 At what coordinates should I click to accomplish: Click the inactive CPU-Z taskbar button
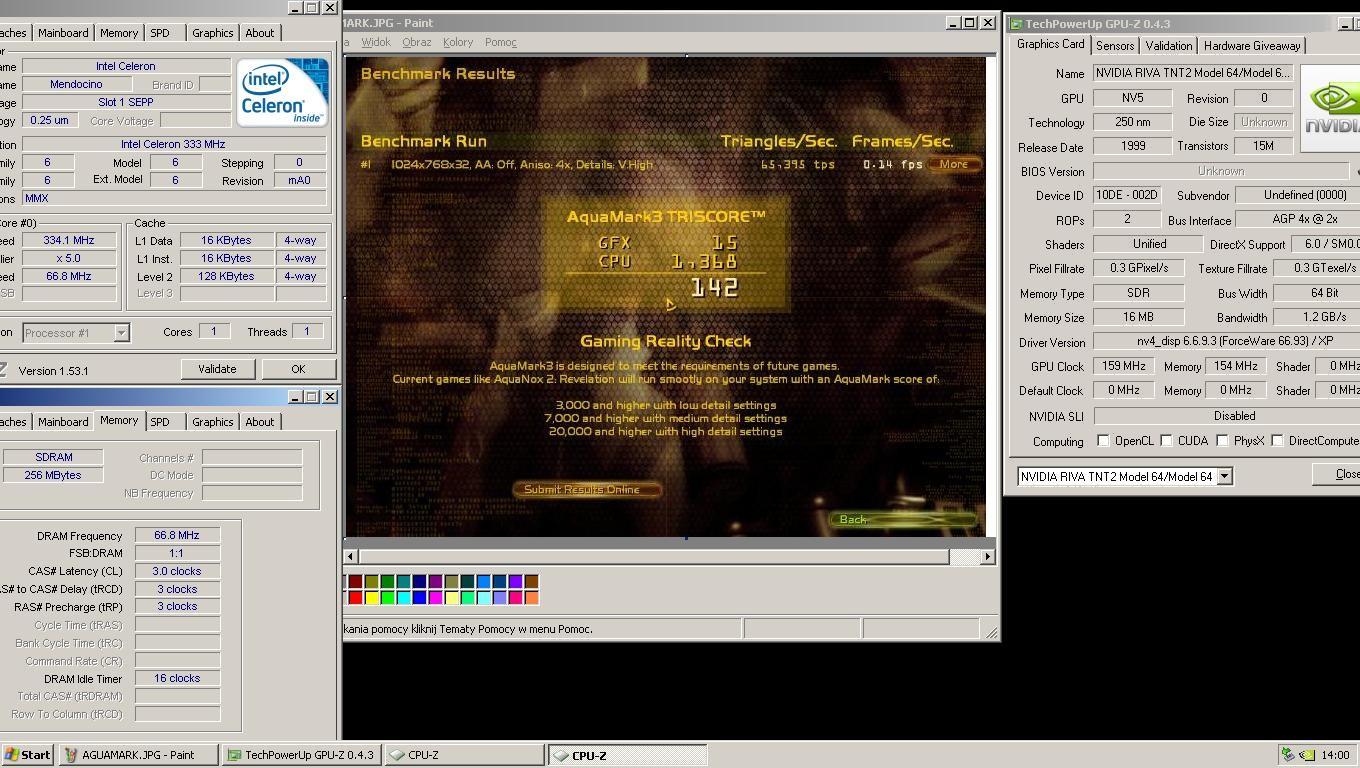pos(465,755)
